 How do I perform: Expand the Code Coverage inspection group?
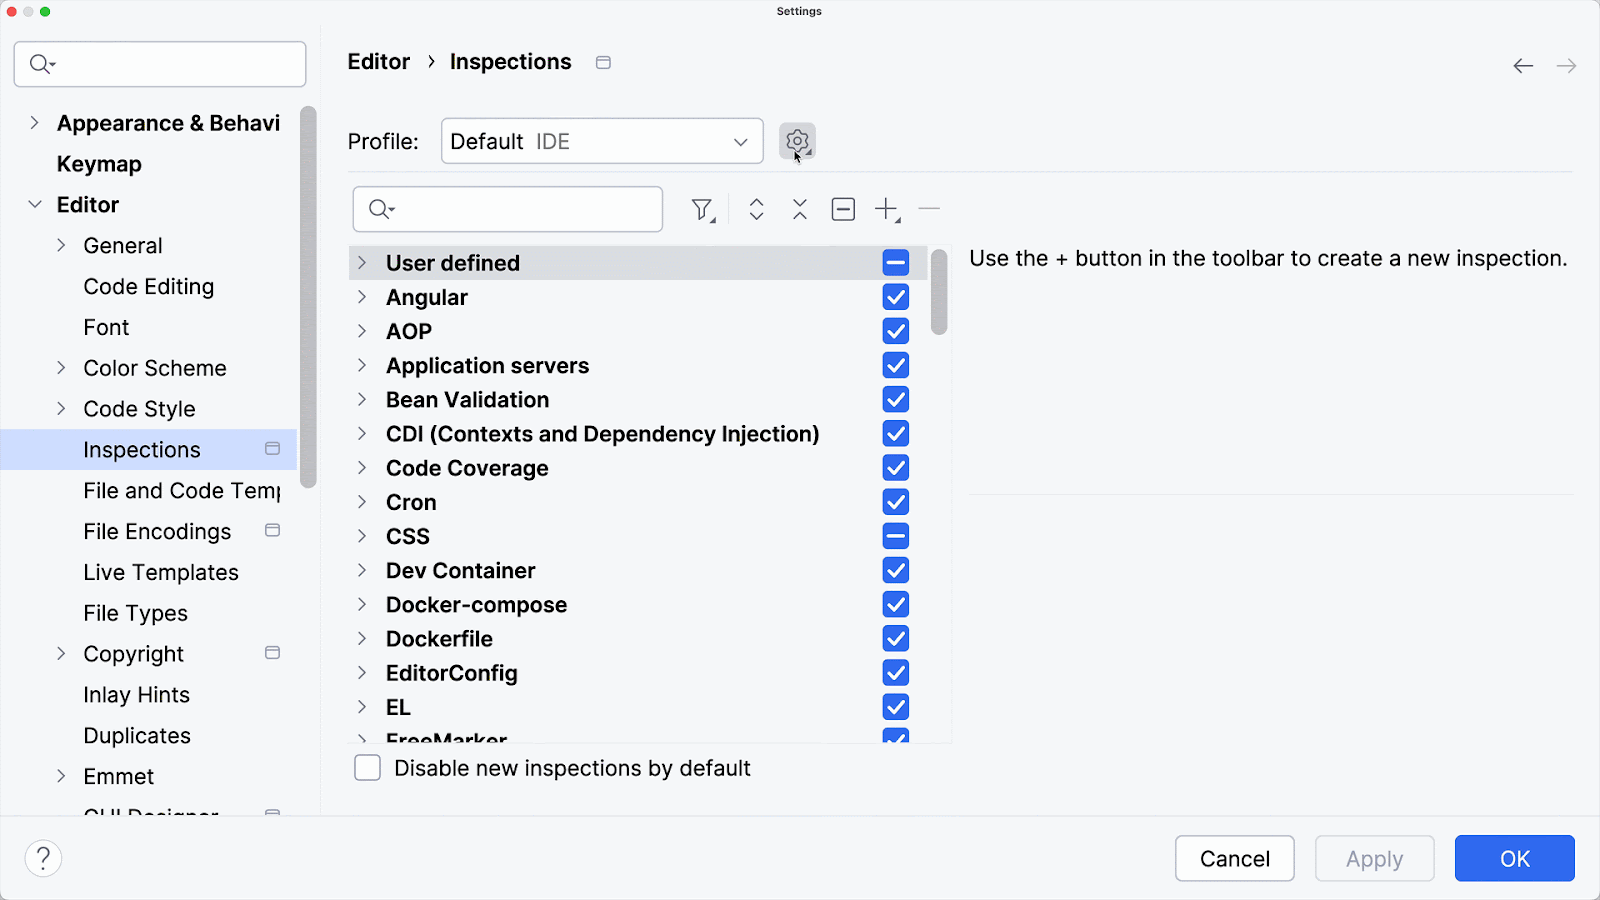tap(362, 468)
